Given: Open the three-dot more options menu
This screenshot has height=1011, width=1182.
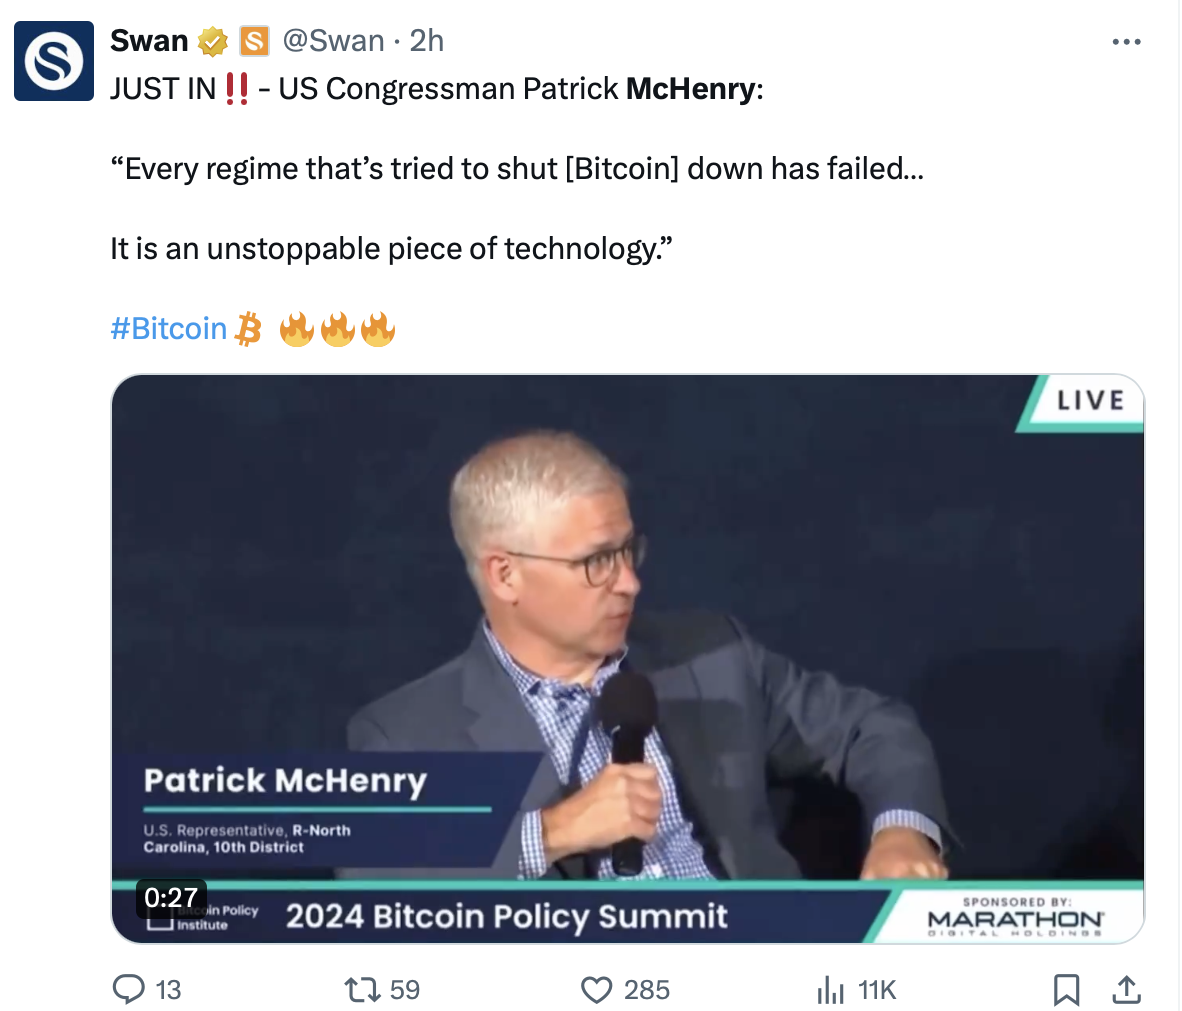Looking at the screenshot, I should pos(1126,41).
